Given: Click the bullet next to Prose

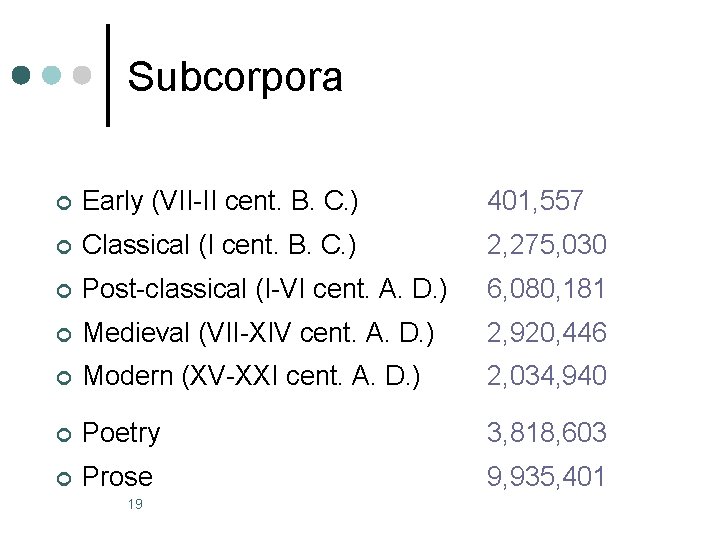Looking at the screenshot, I should (63, 478).
